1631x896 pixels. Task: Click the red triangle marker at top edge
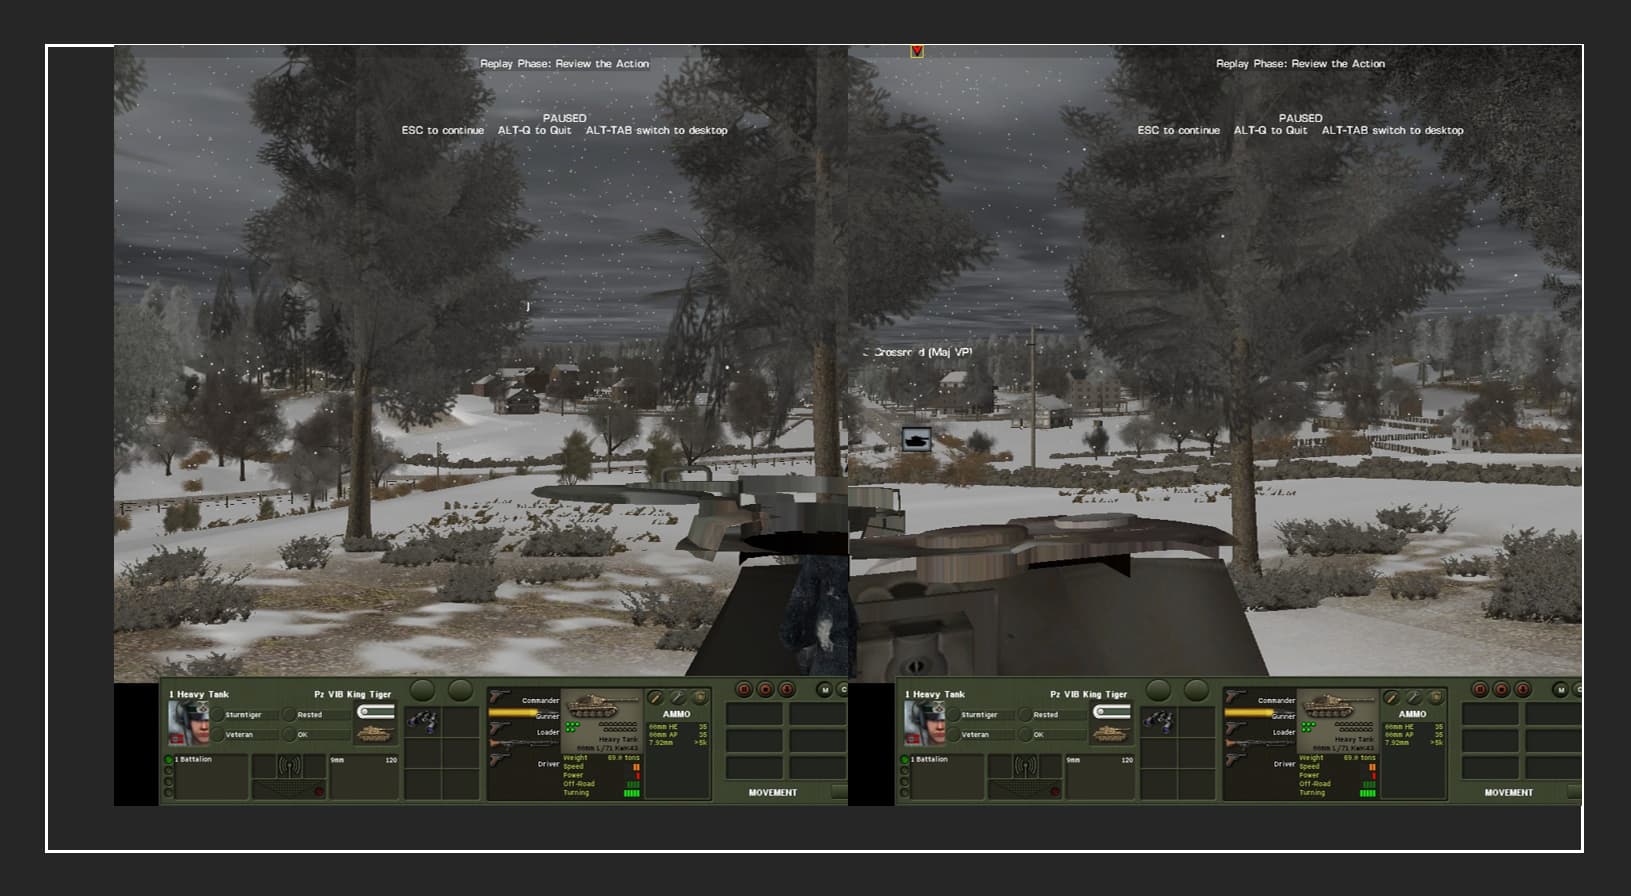tap(917, 51)
